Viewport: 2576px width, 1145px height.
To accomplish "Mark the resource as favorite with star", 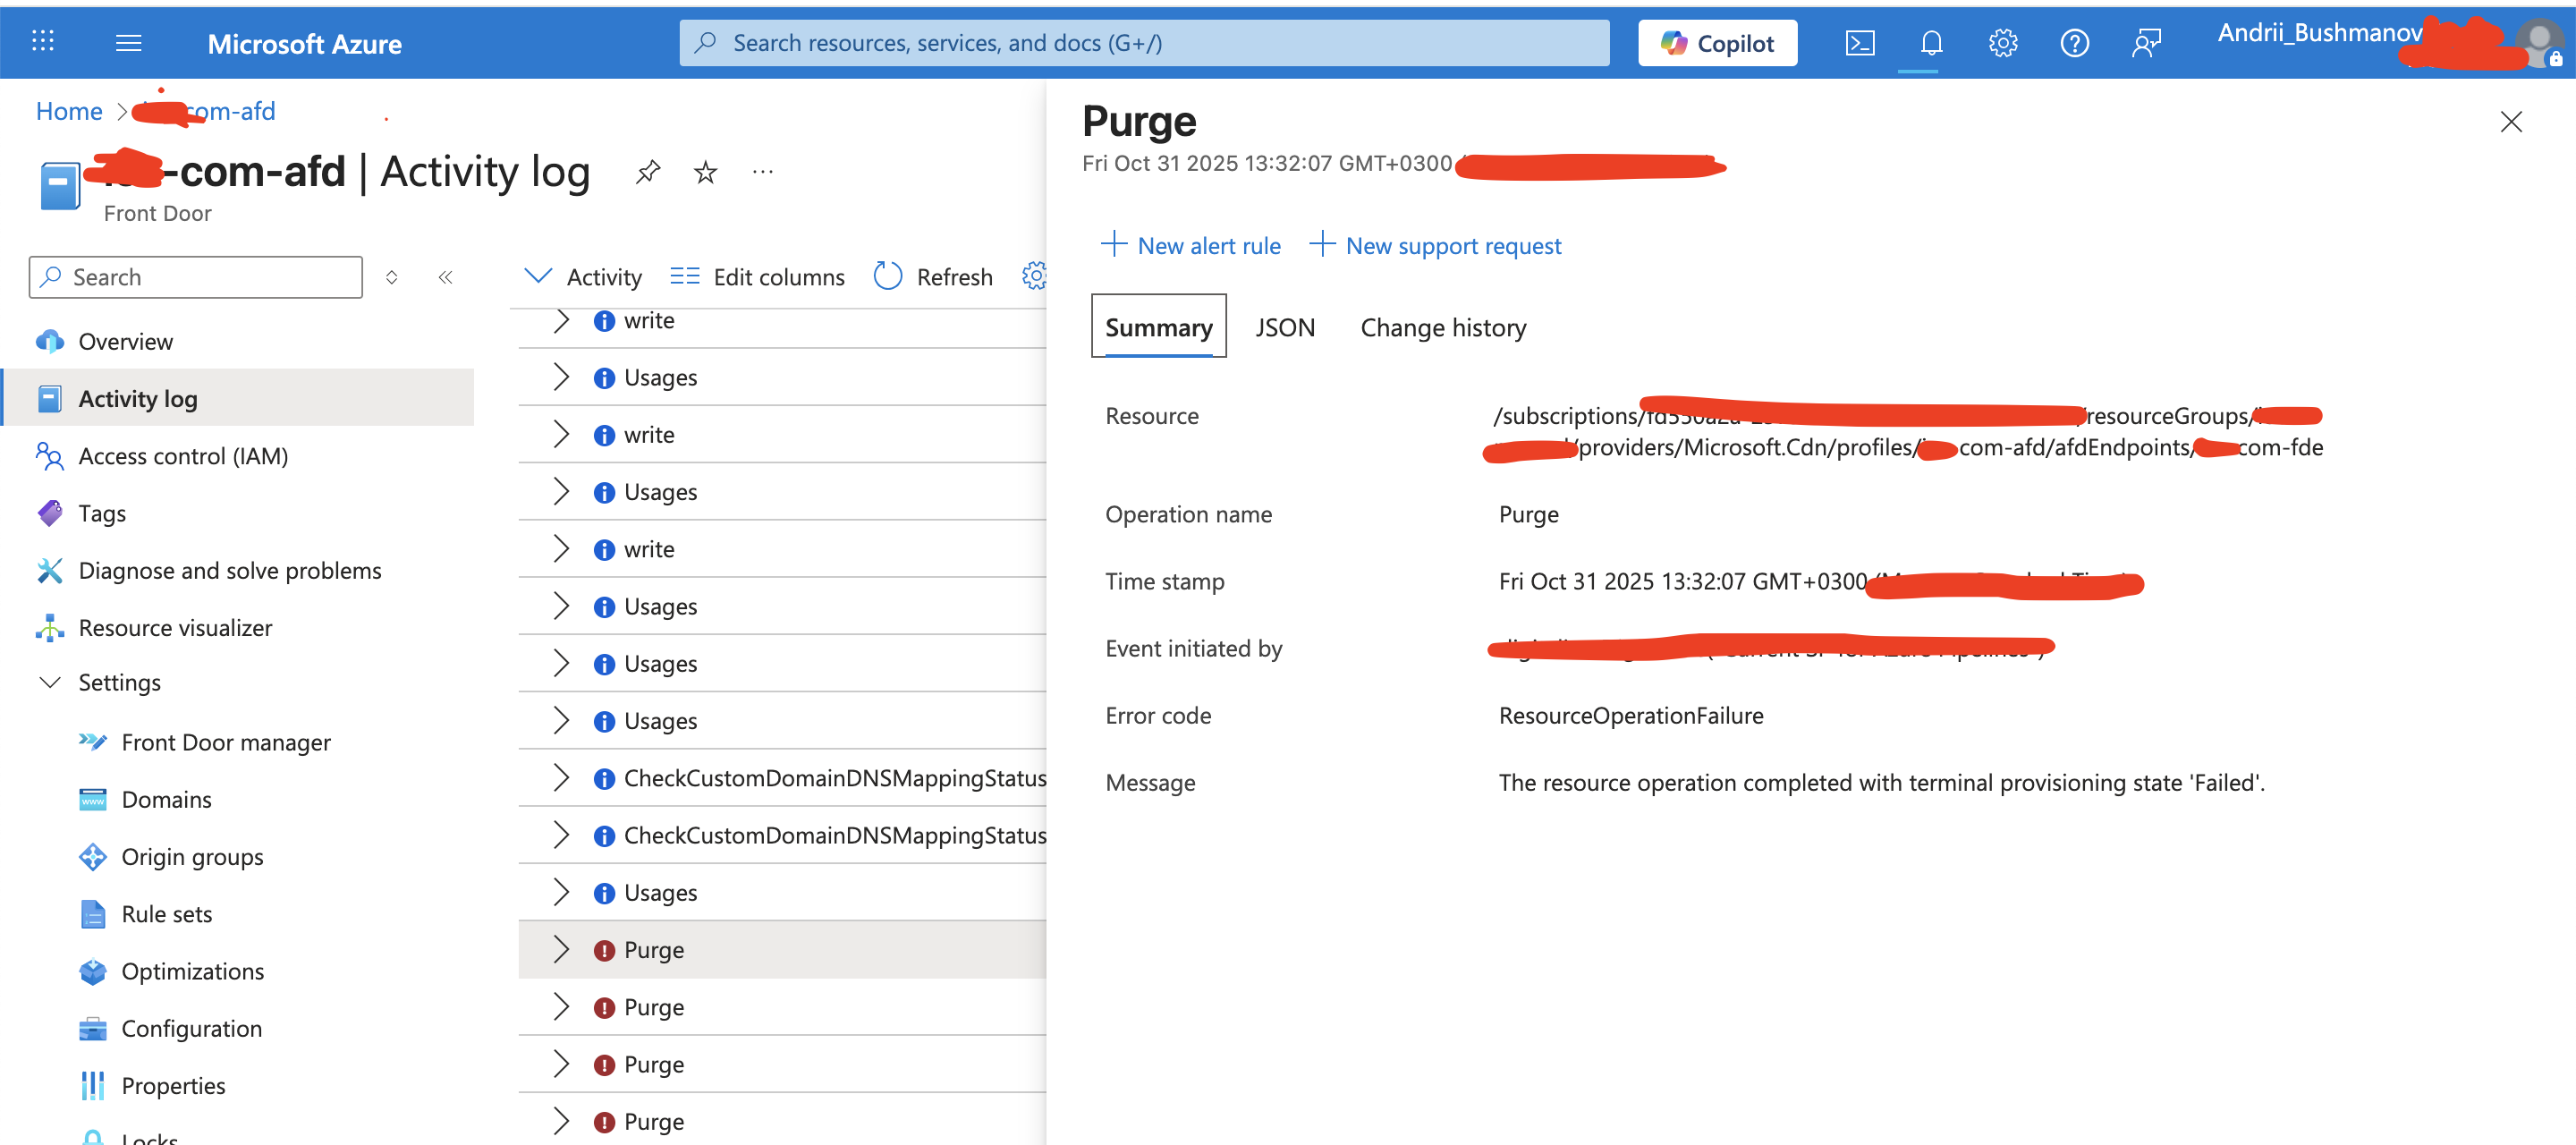I will [x=706, y=172].
